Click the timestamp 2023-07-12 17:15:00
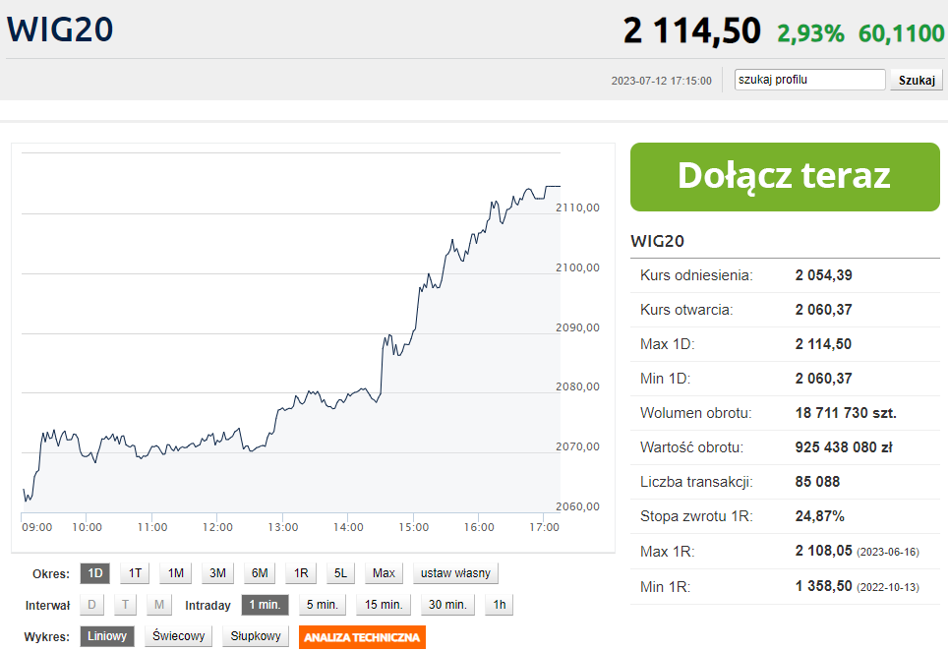This screenshot has width=948, height=651. pyautogui.click(x=661, y=81)
